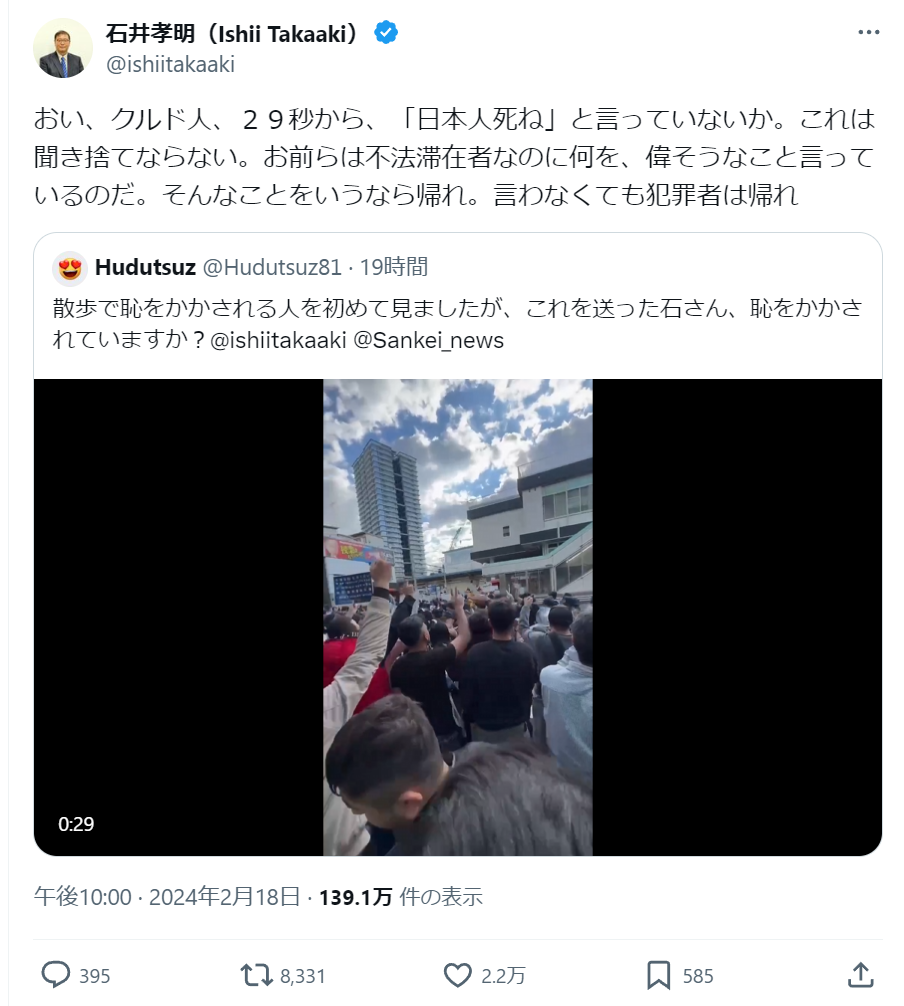
Task: Click the reply speech bubble icon
Action: click(x=56, y=975)
